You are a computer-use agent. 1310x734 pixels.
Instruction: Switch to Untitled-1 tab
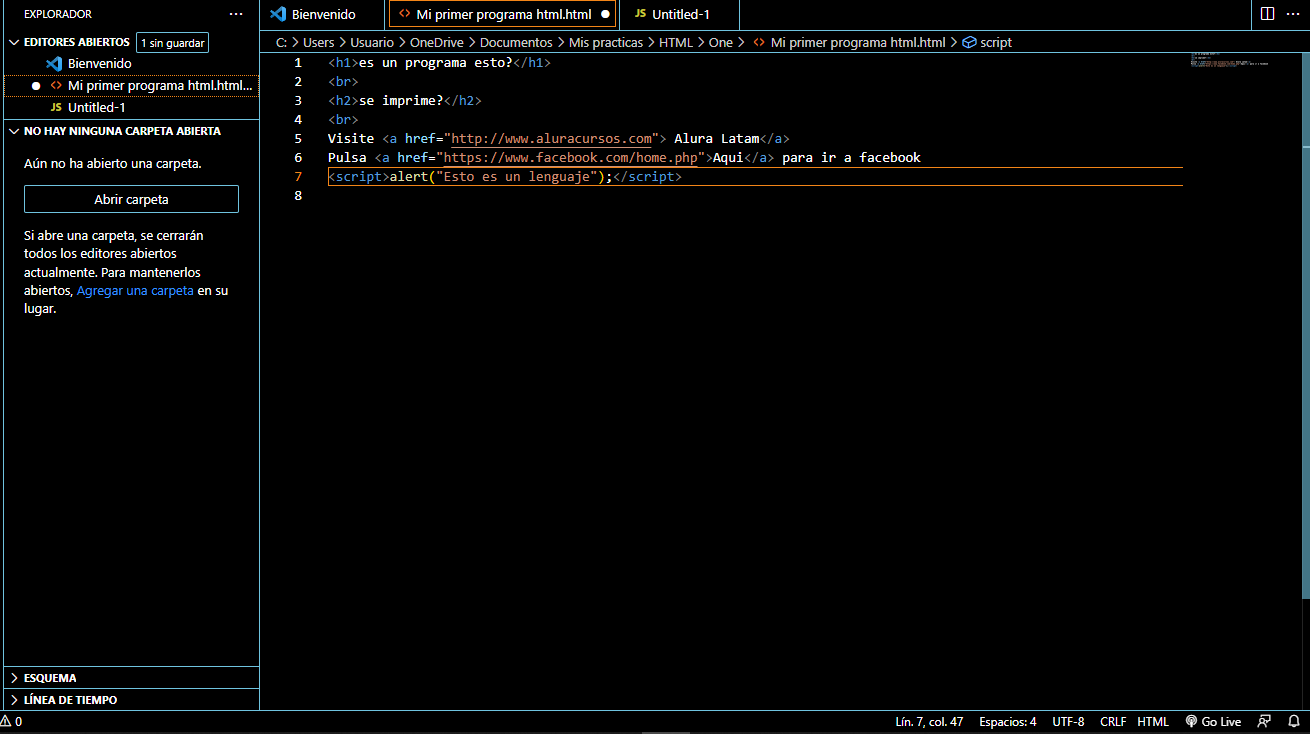click(x=679, y=15)
